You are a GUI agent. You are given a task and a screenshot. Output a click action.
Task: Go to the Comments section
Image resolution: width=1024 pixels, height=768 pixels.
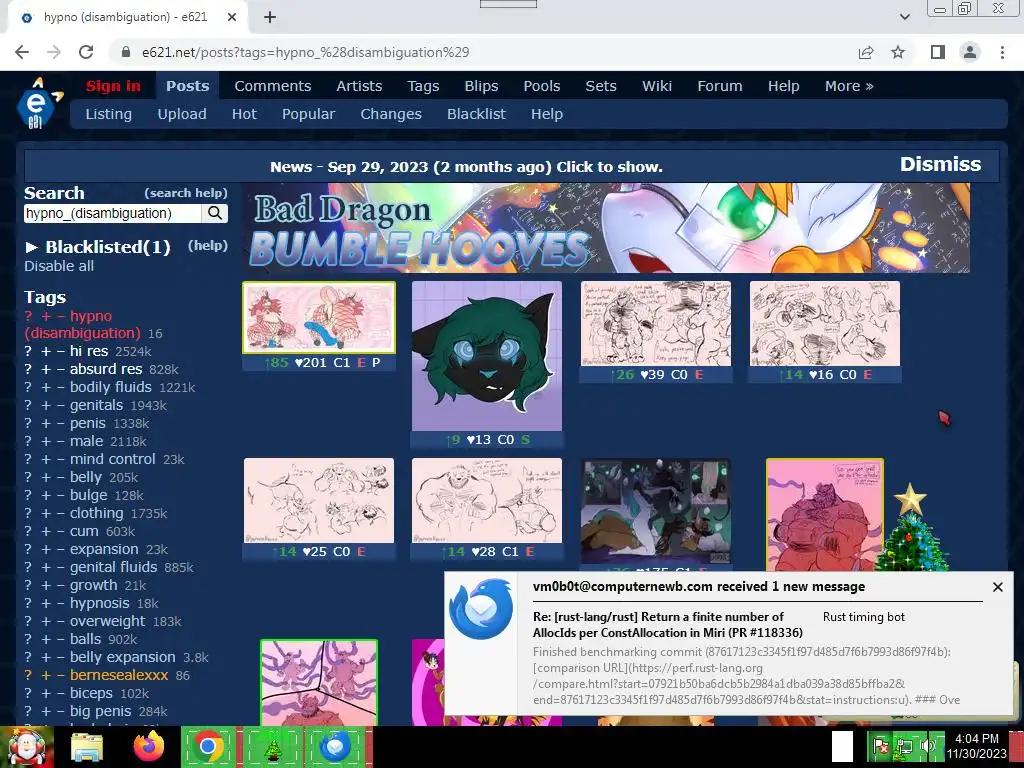click(x=272, y=86)
